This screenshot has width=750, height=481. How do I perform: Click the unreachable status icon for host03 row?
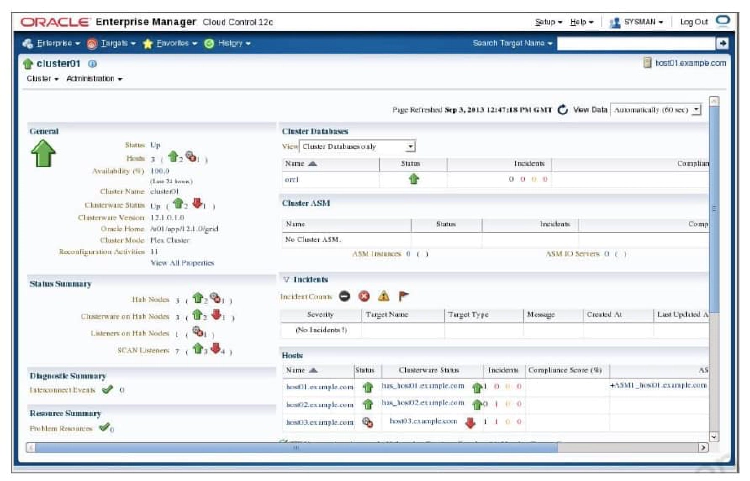tap(367, 422)
